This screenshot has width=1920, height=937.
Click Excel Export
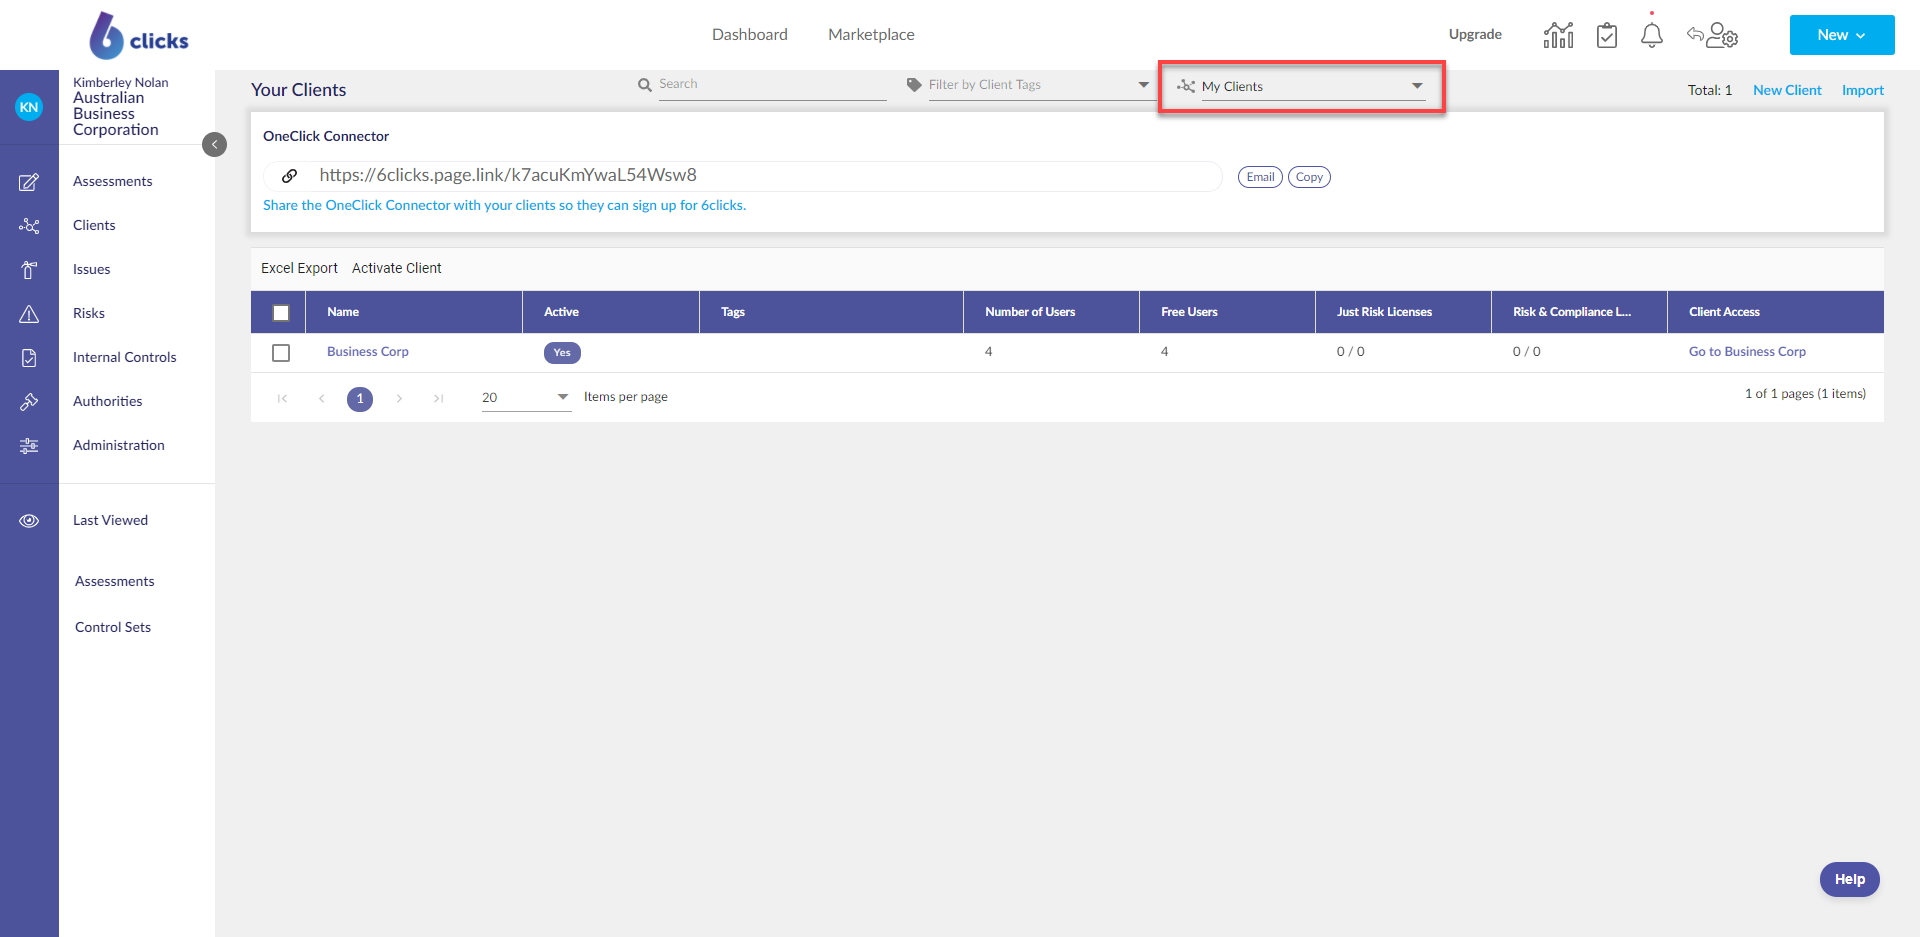tap(299, 269)
